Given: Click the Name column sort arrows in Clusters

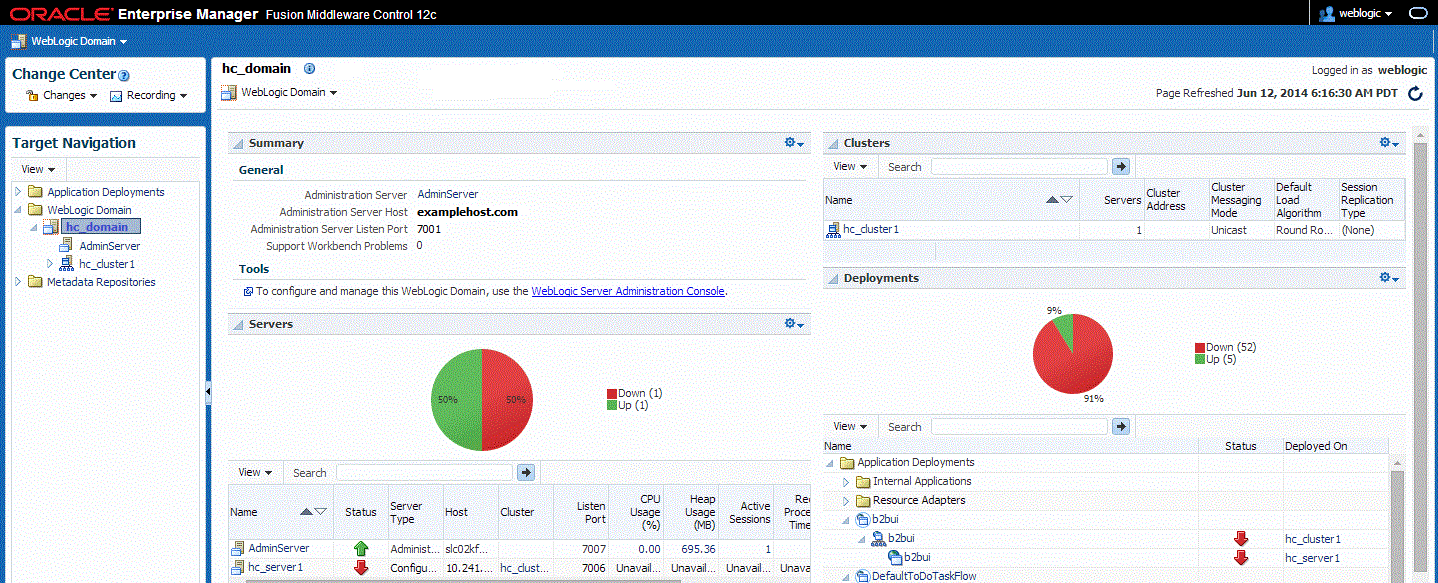Looking at the screenshot, I should click(x=1059, y=200).
